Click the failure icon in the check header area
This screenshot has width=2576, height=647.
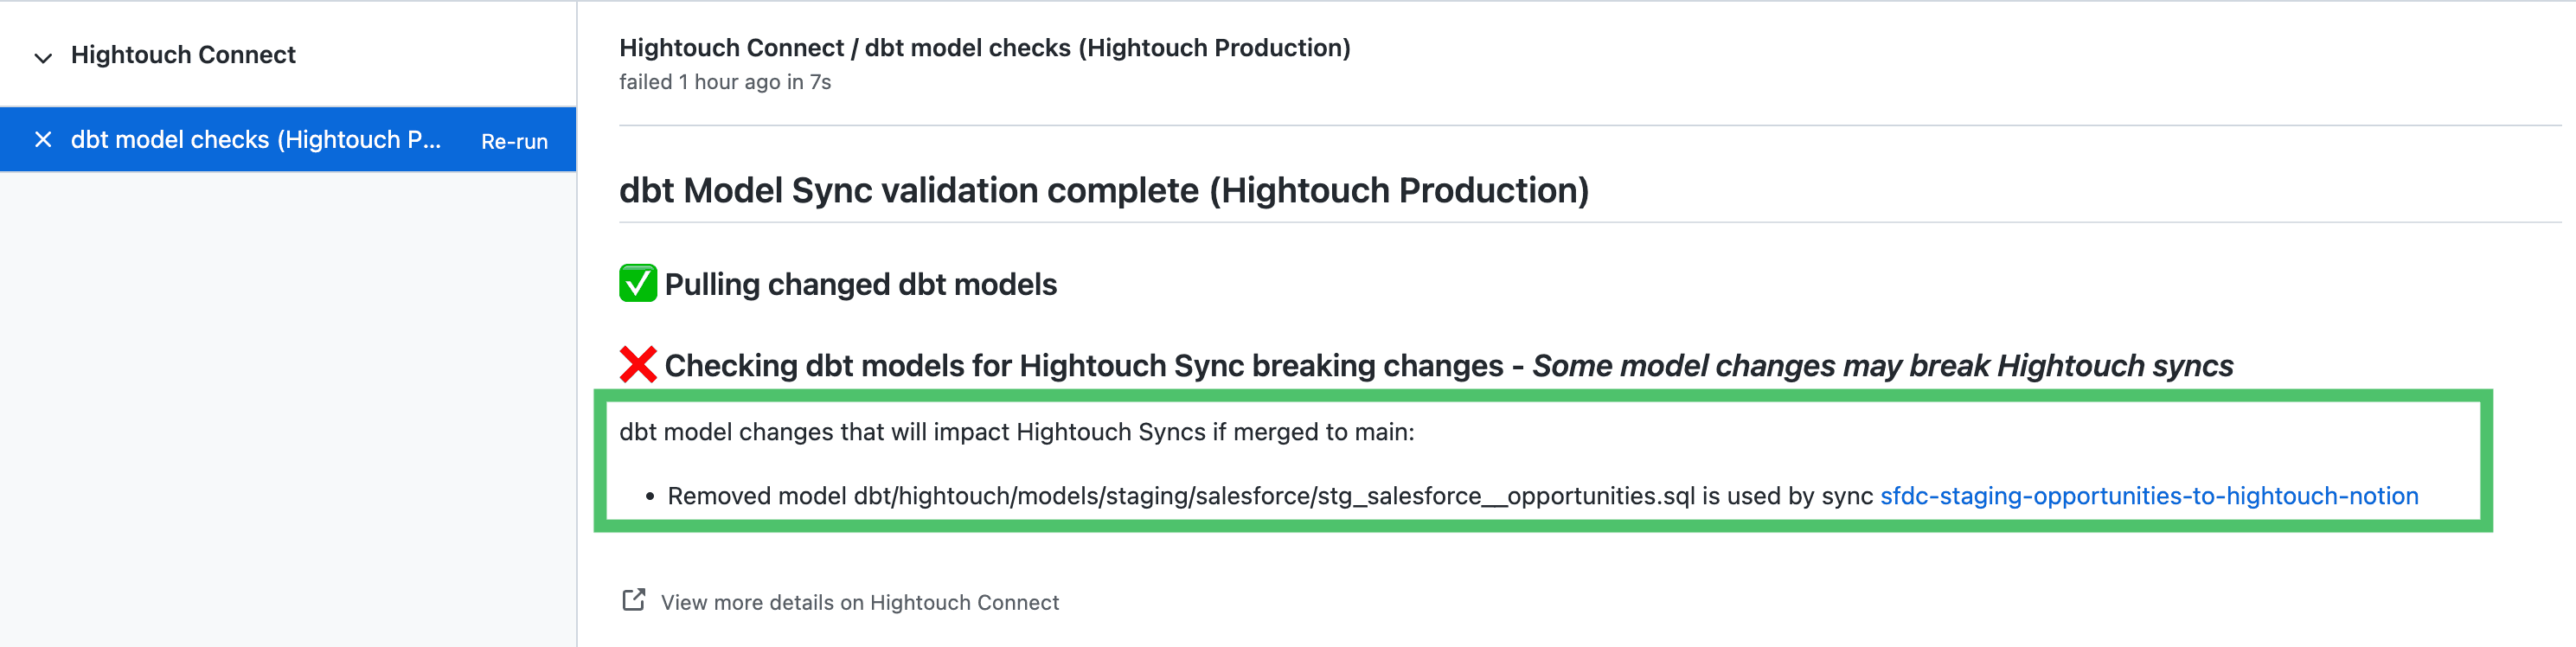[x=638, y=364]
